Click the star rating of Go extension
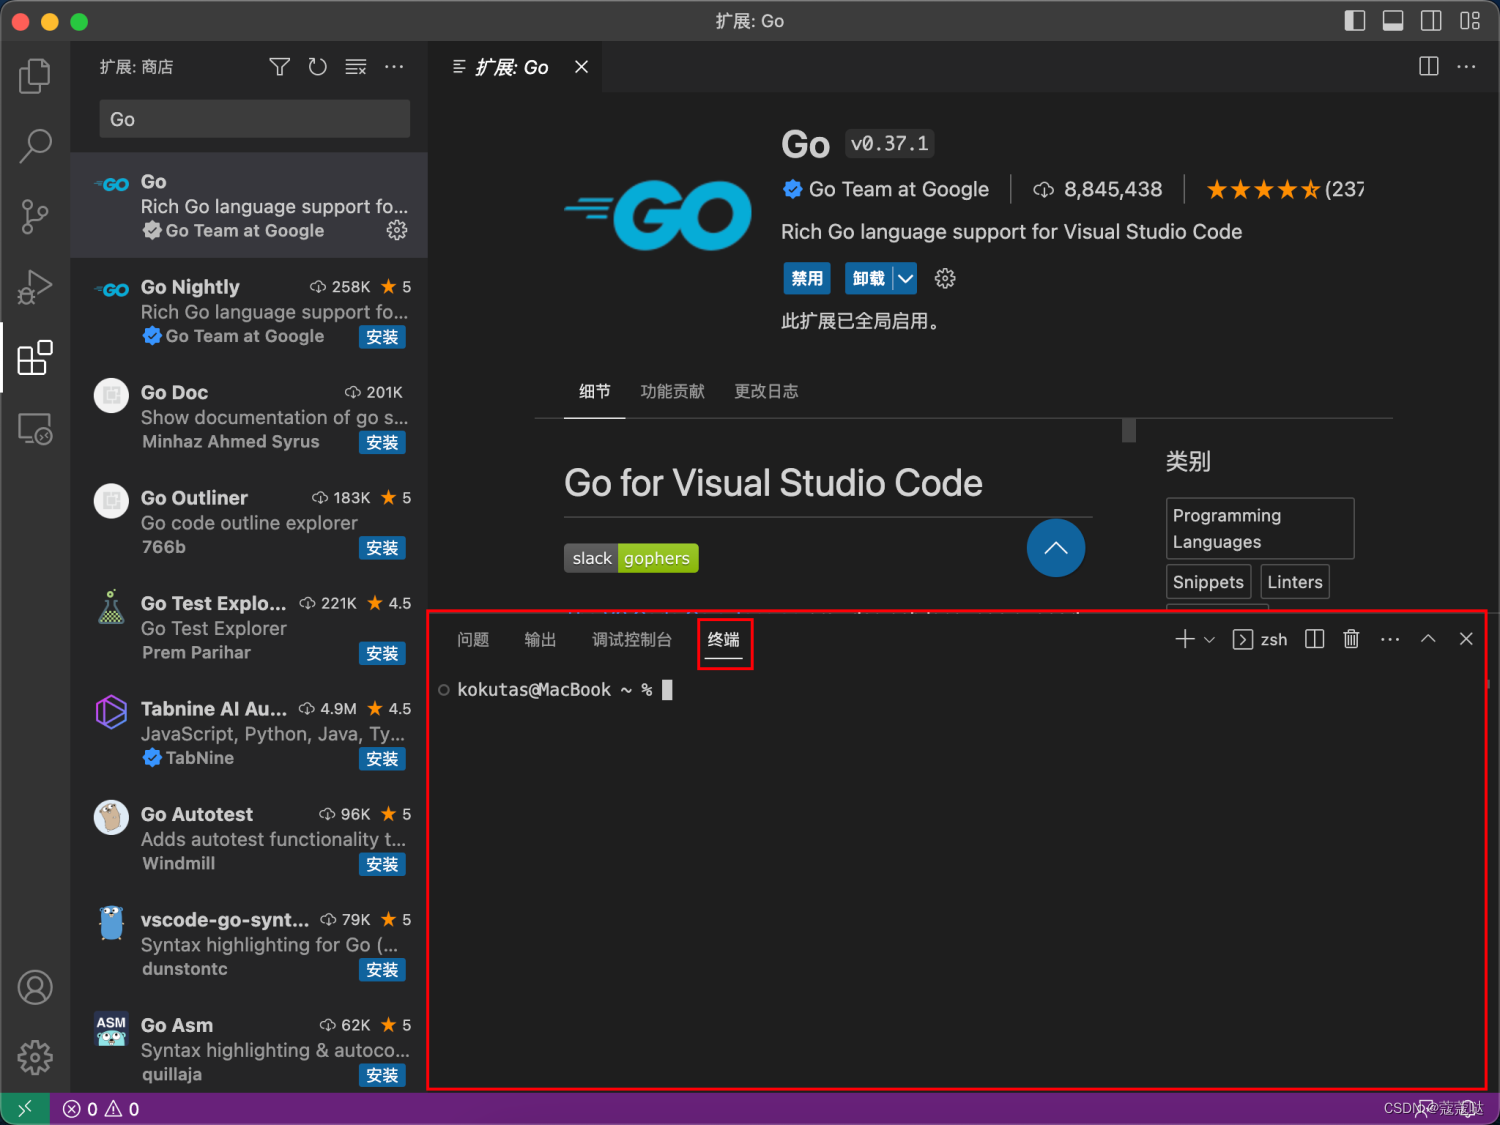 coord(1285,190)
